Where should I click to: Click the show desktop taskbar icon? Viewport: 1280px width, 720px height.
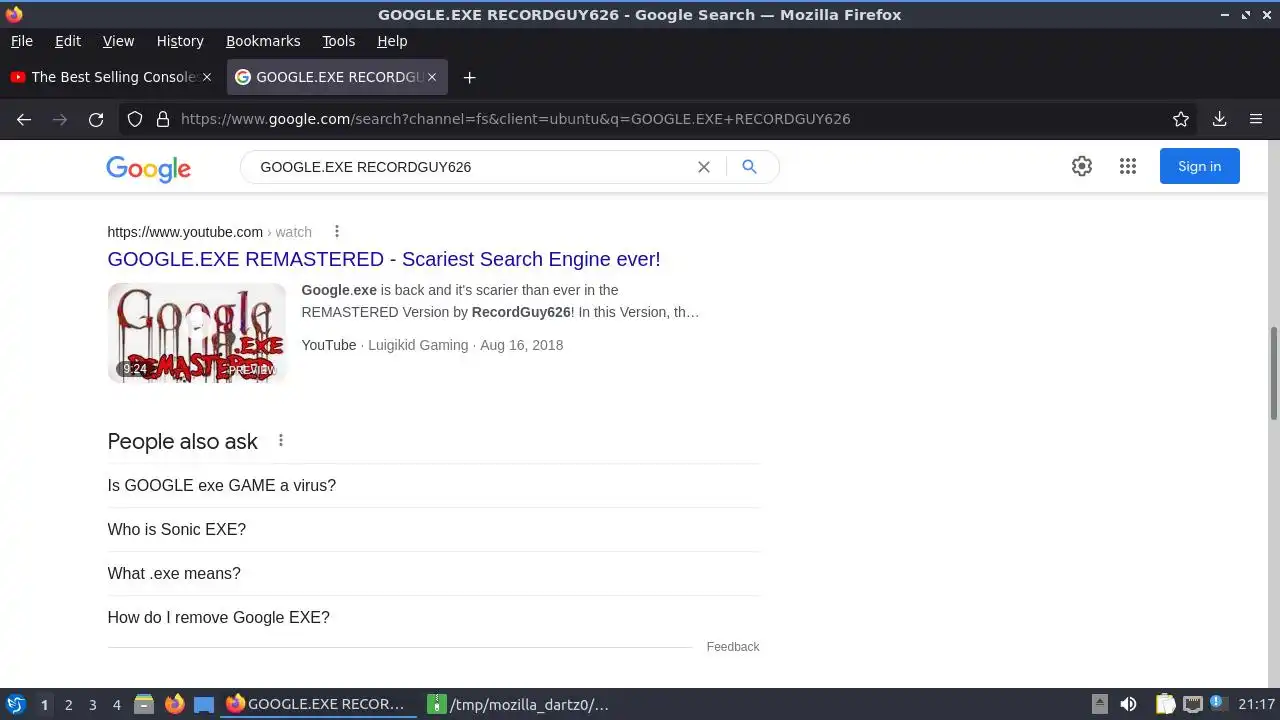[x=204, y=704]
